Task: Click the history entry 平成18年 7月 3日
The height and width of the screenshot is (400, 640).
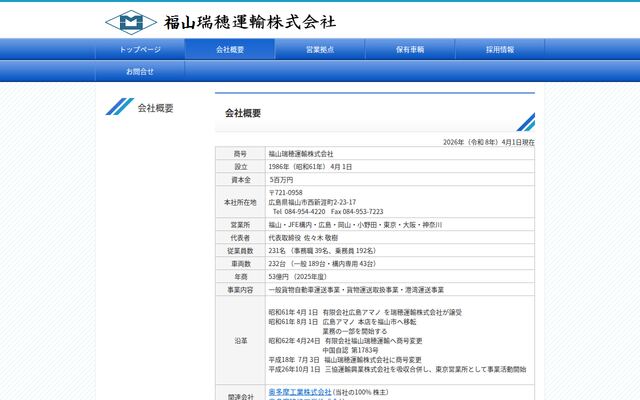Action: [x=294, y=360]
